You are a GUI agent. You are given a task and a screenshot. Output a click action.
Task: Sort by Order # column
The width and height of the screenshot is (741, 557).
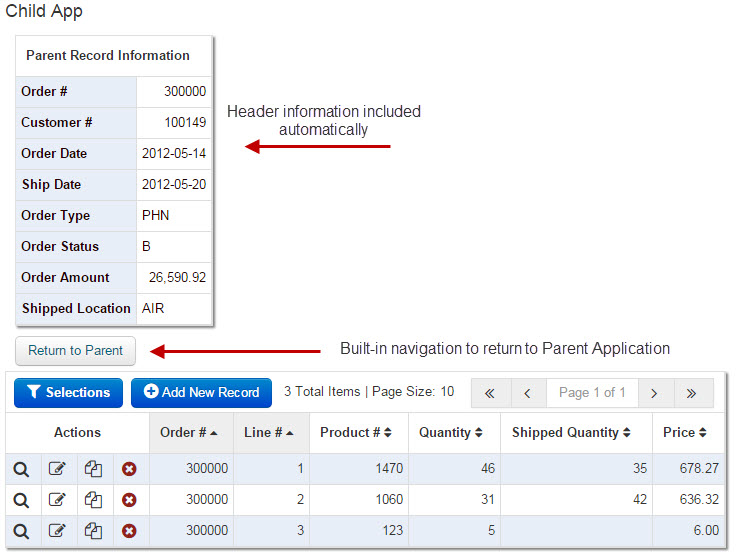tap(189, 433)
